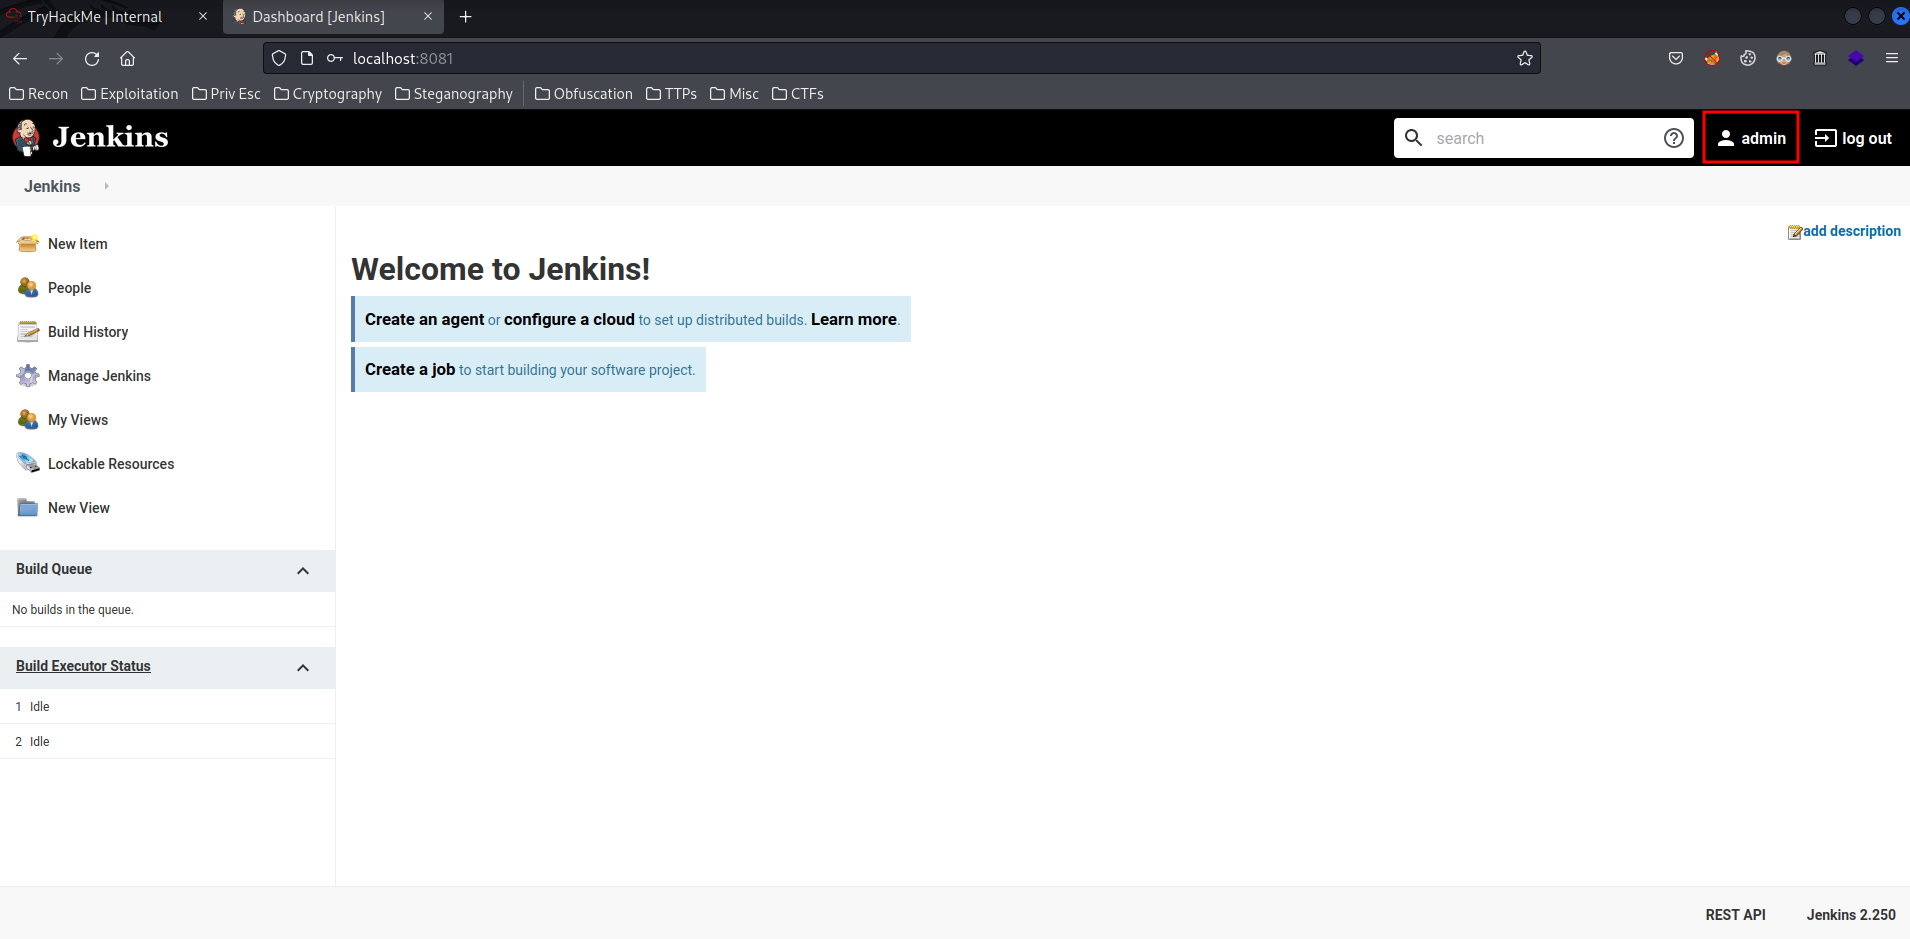Click Create an agent link
The width and height of the screenshot is (1910, 939).
[x=424, y=319]
